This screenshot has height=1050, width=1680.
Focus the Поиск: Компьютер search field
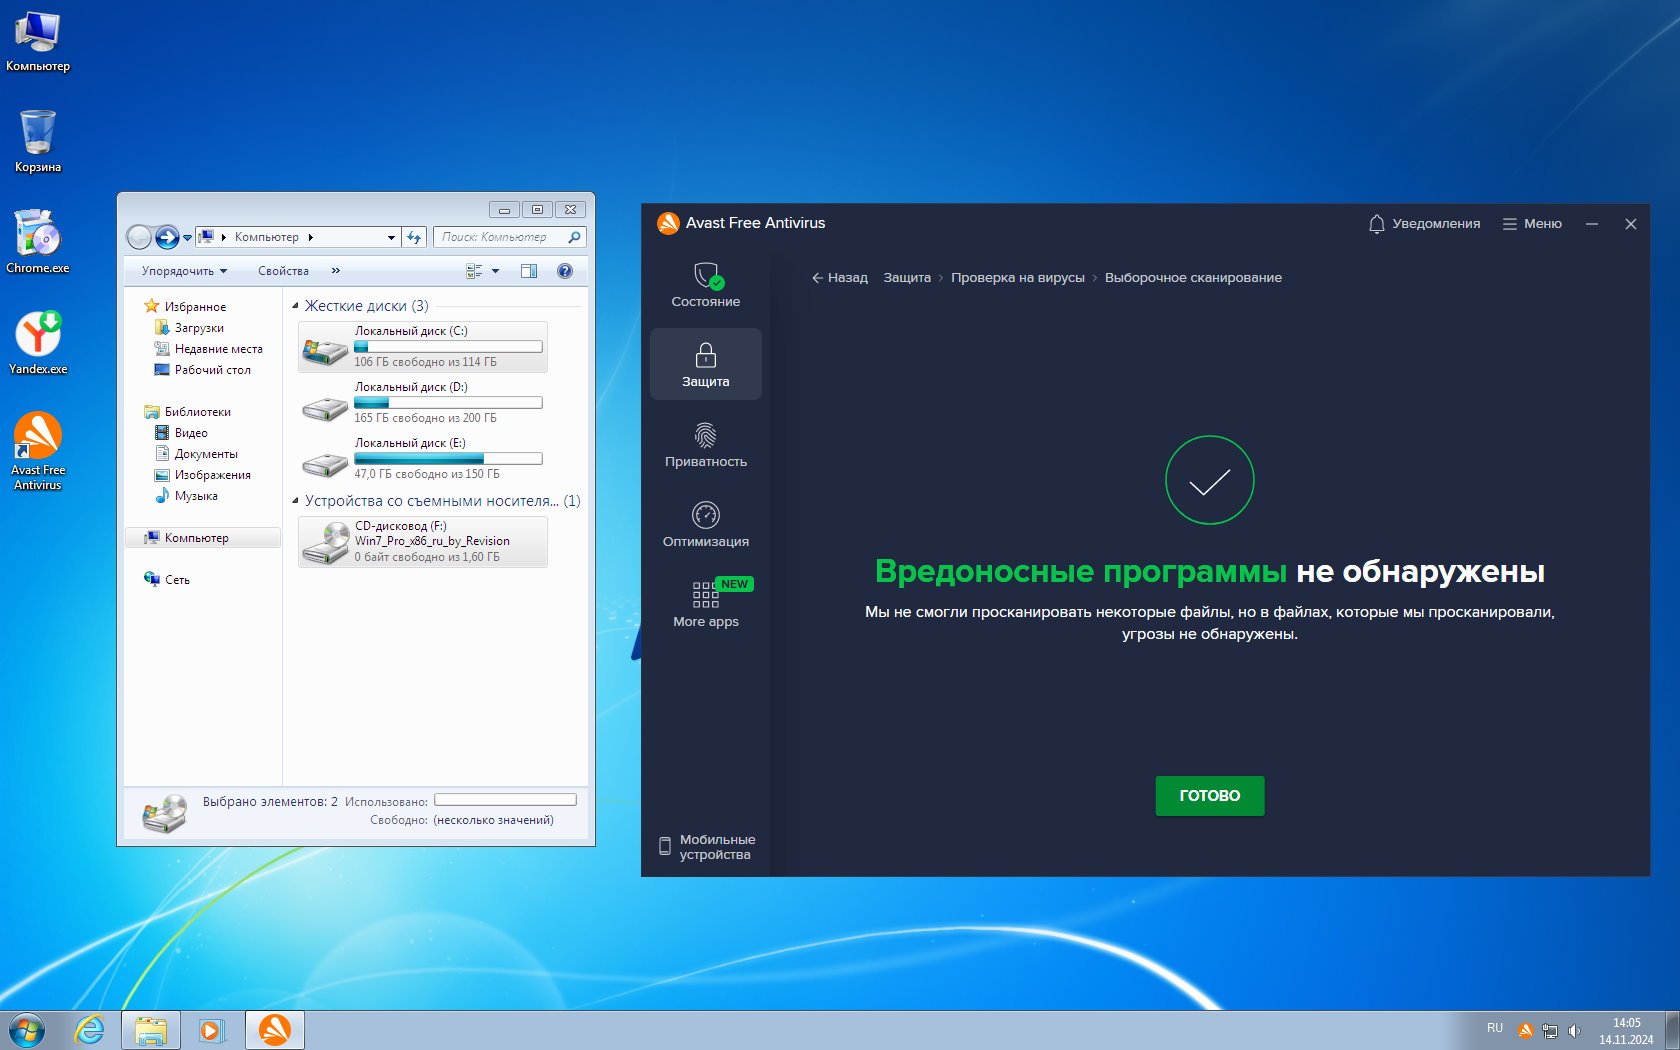(x=510, y=237)
